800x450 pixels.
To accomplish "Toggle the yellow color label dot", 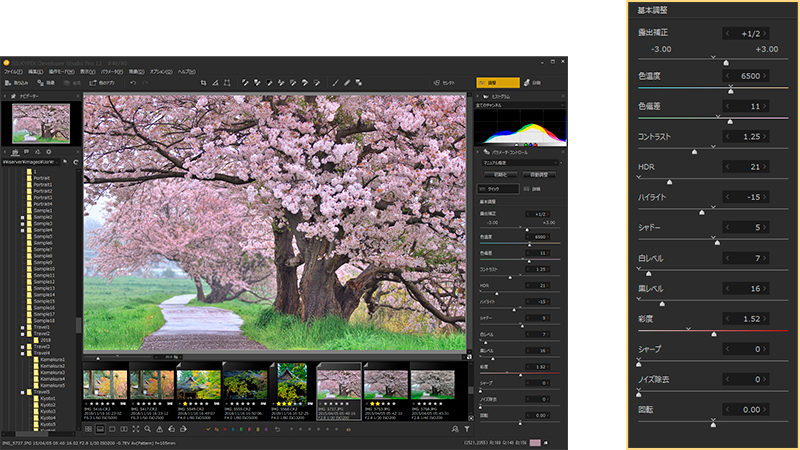I will coord(258,430).
